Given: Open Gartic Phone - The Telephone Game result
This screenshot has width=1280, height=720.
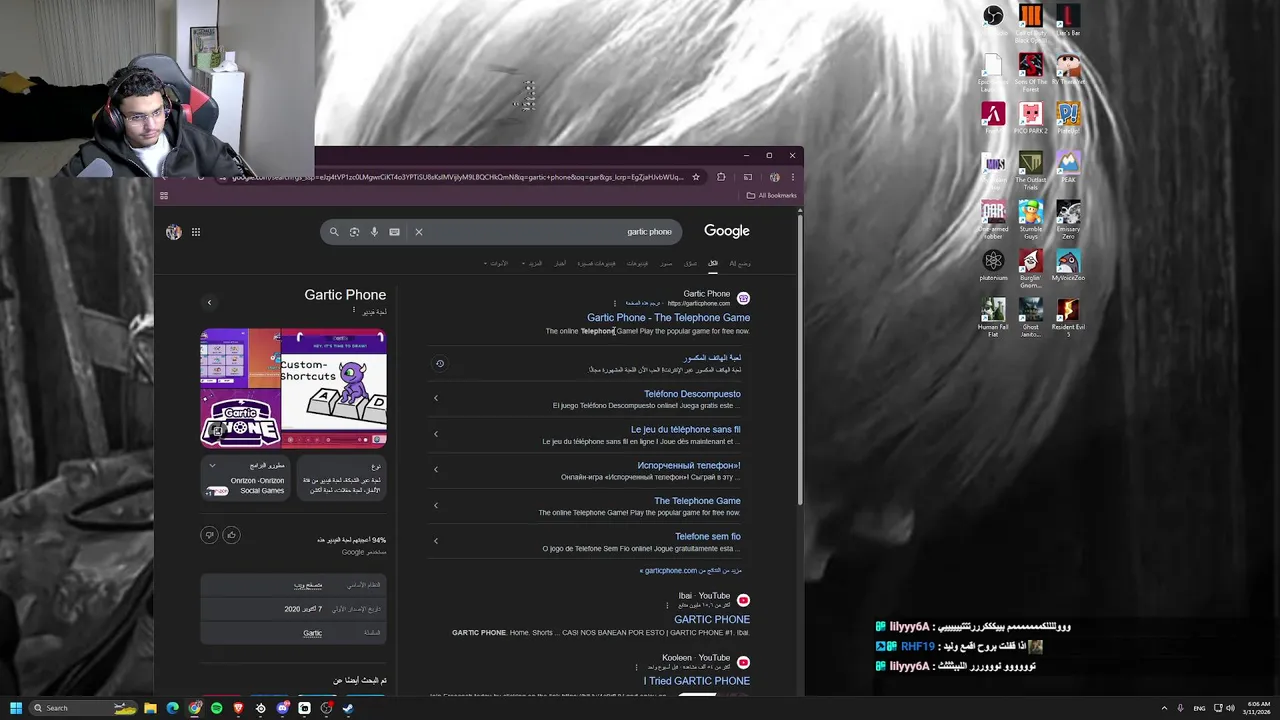Looking at the screenshot, I should pos(668,318).
